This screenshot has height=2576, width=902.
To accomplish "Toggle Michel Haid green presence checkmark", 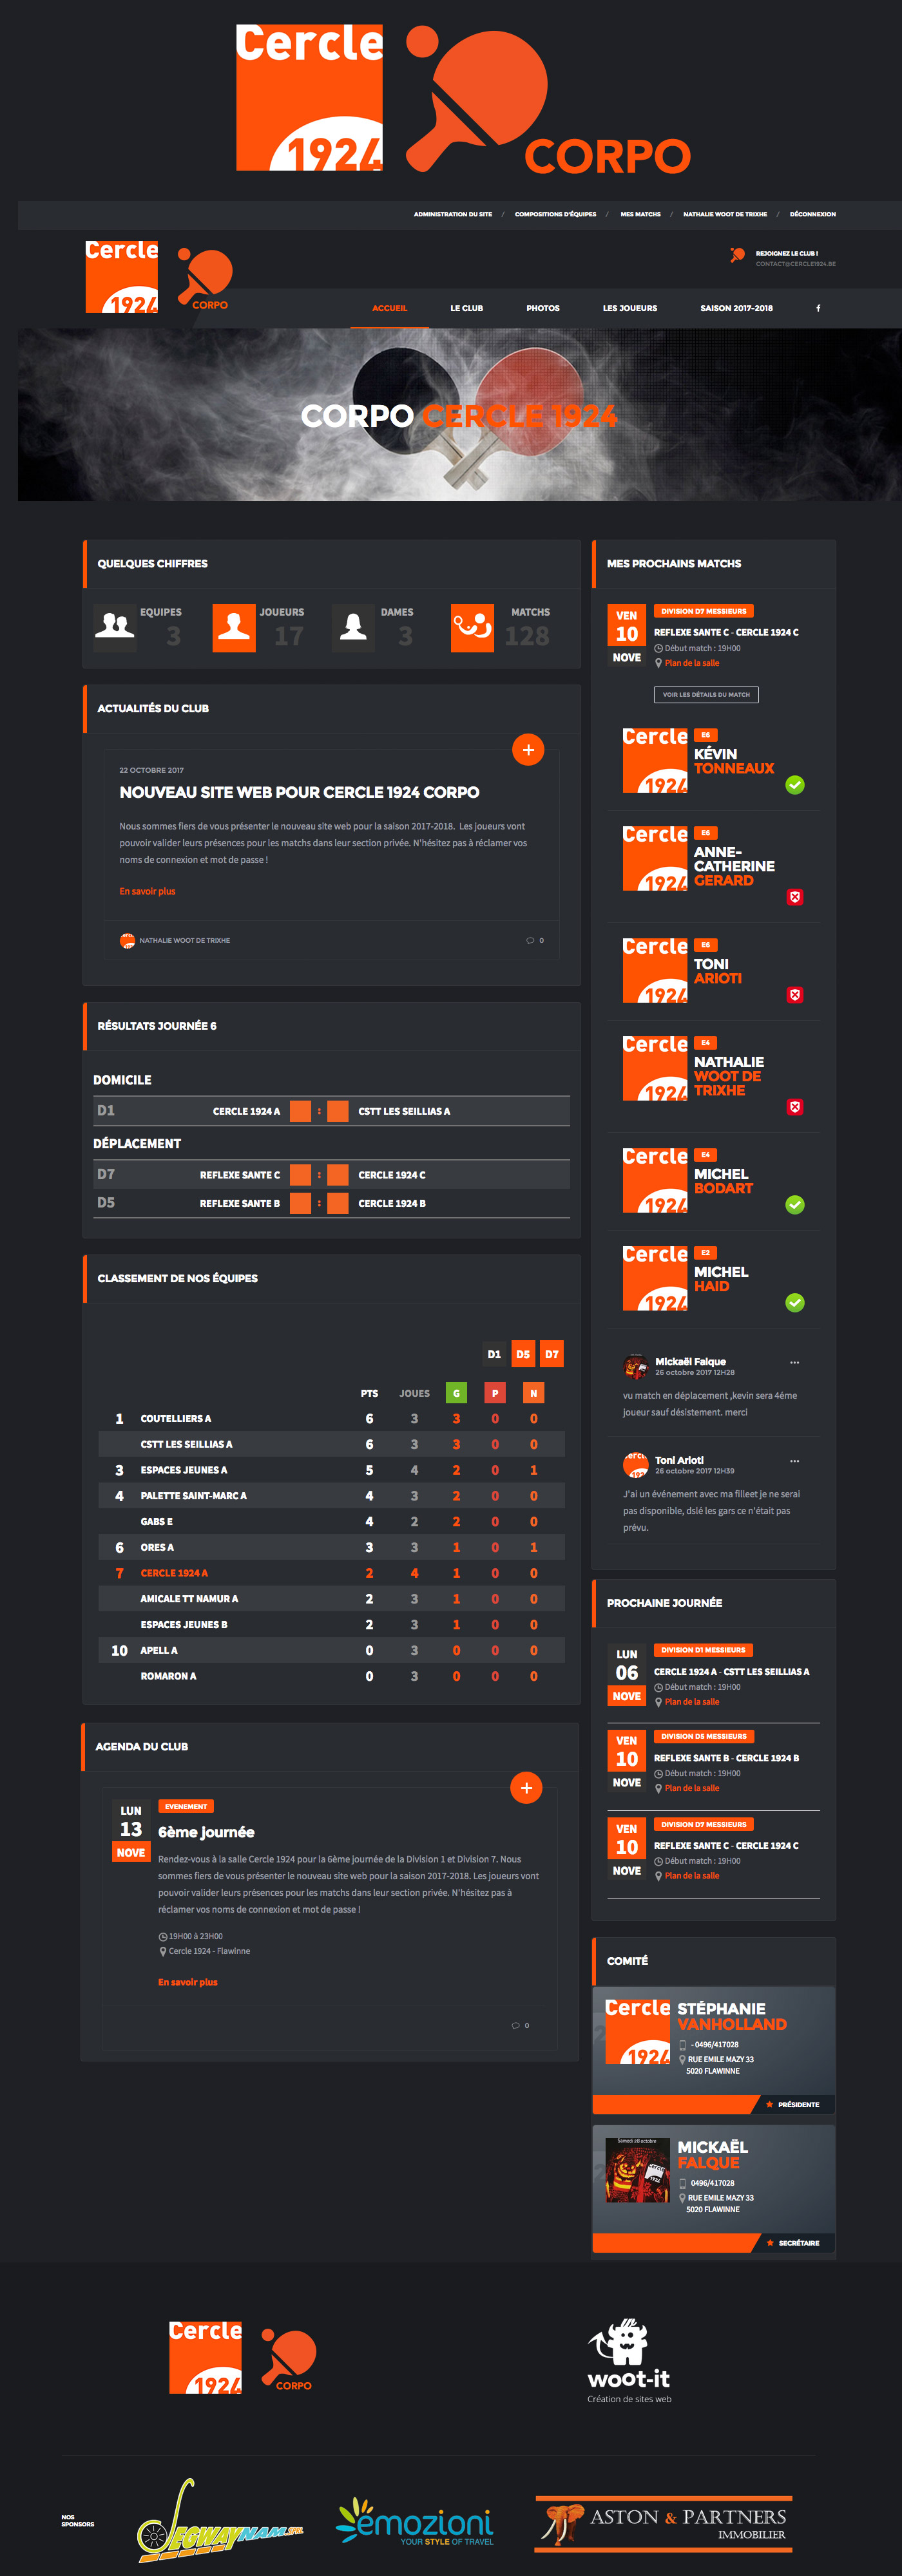I will point(795,1303).
